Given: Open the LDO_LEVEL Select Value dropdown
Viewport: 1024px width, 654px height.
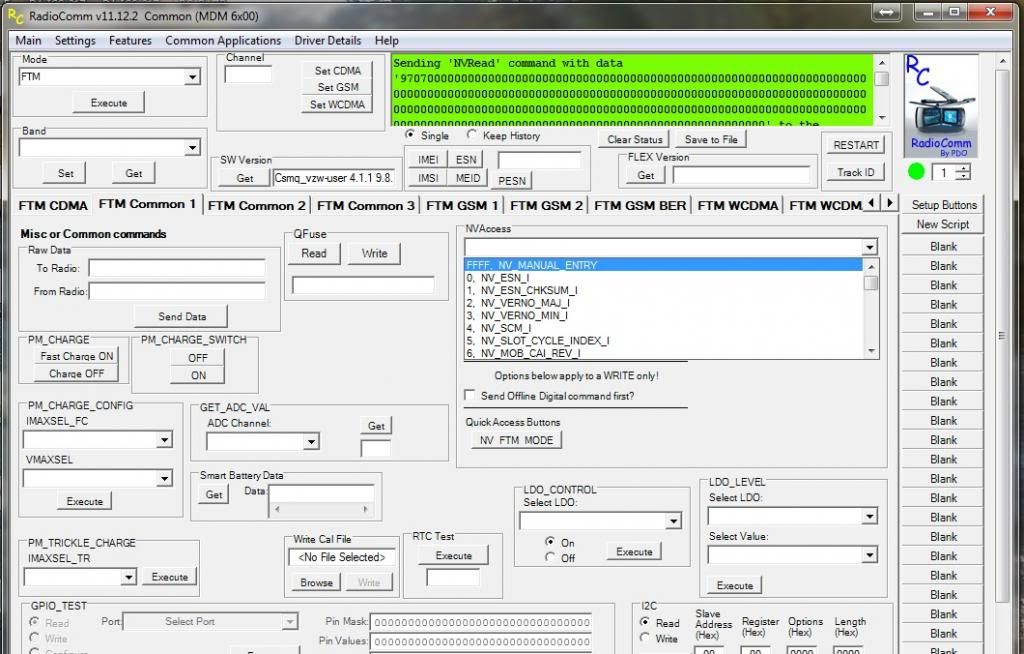Looking at the screenshot, I should coord(869,555).
